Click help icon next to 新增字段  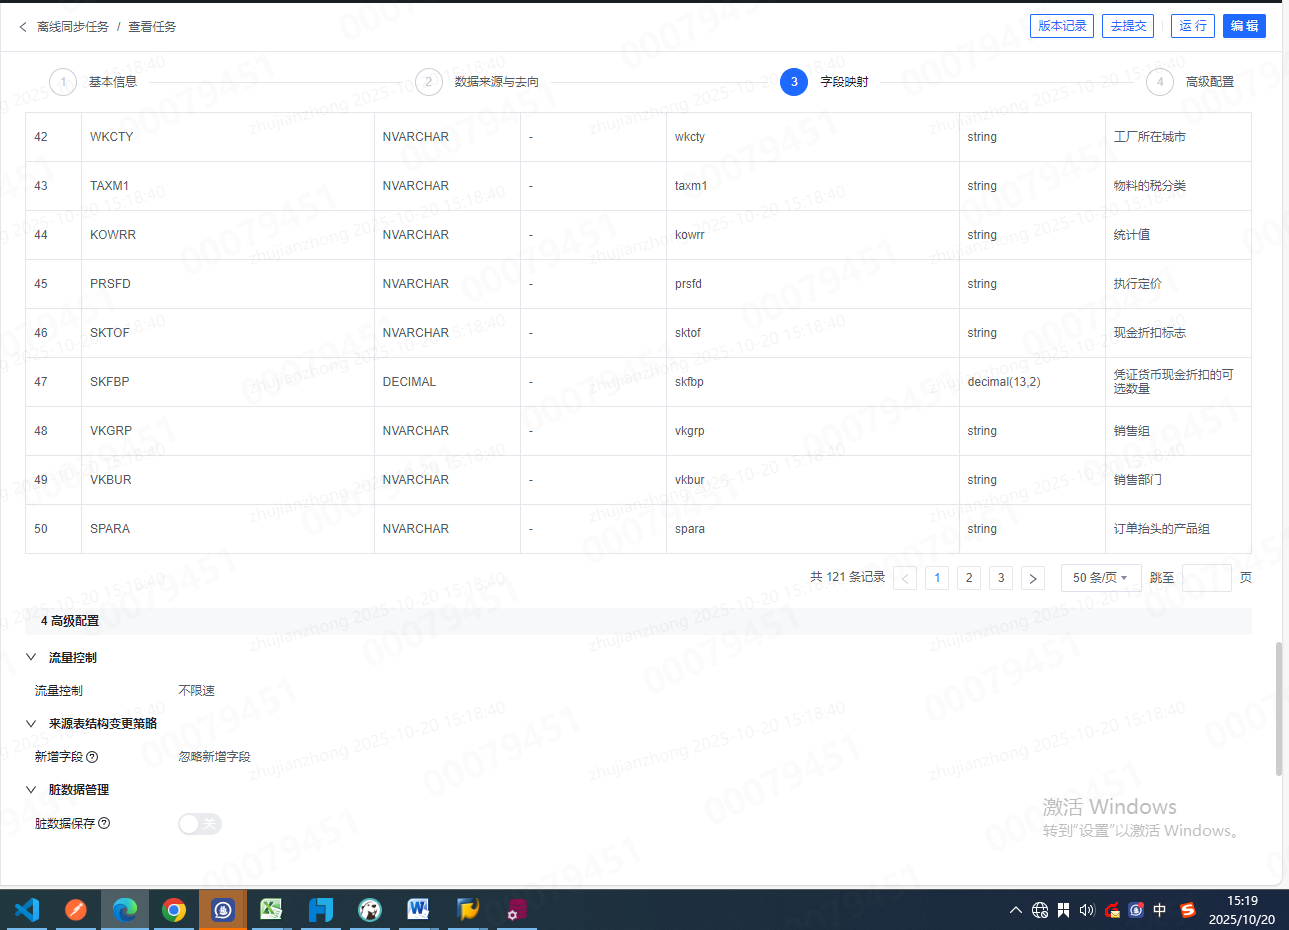click(92, 757)
